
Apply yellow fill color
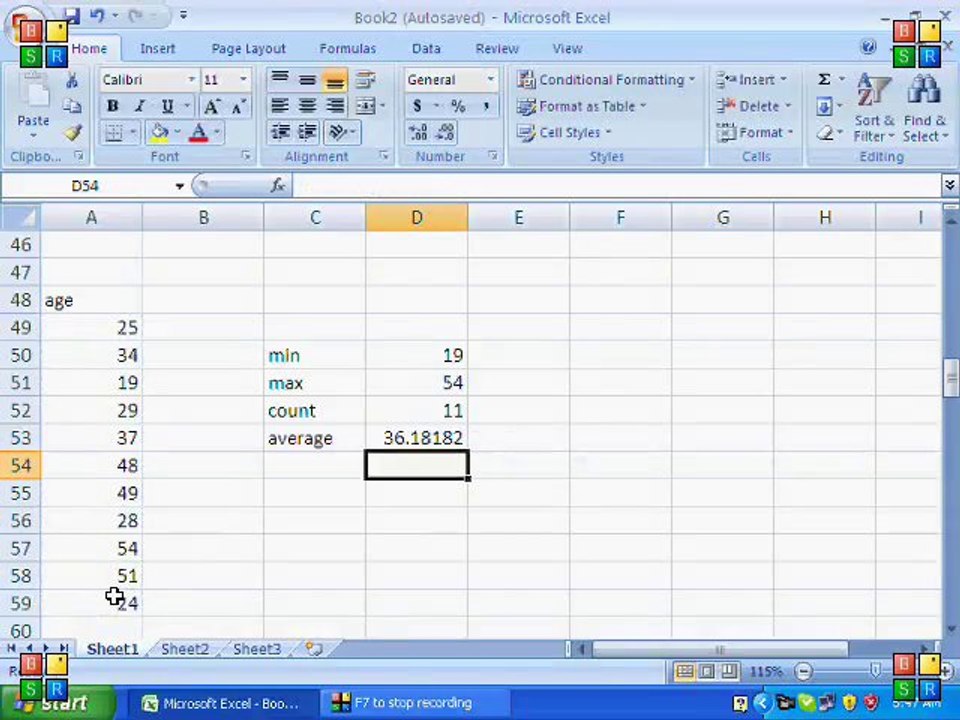(x=159, y=133)
